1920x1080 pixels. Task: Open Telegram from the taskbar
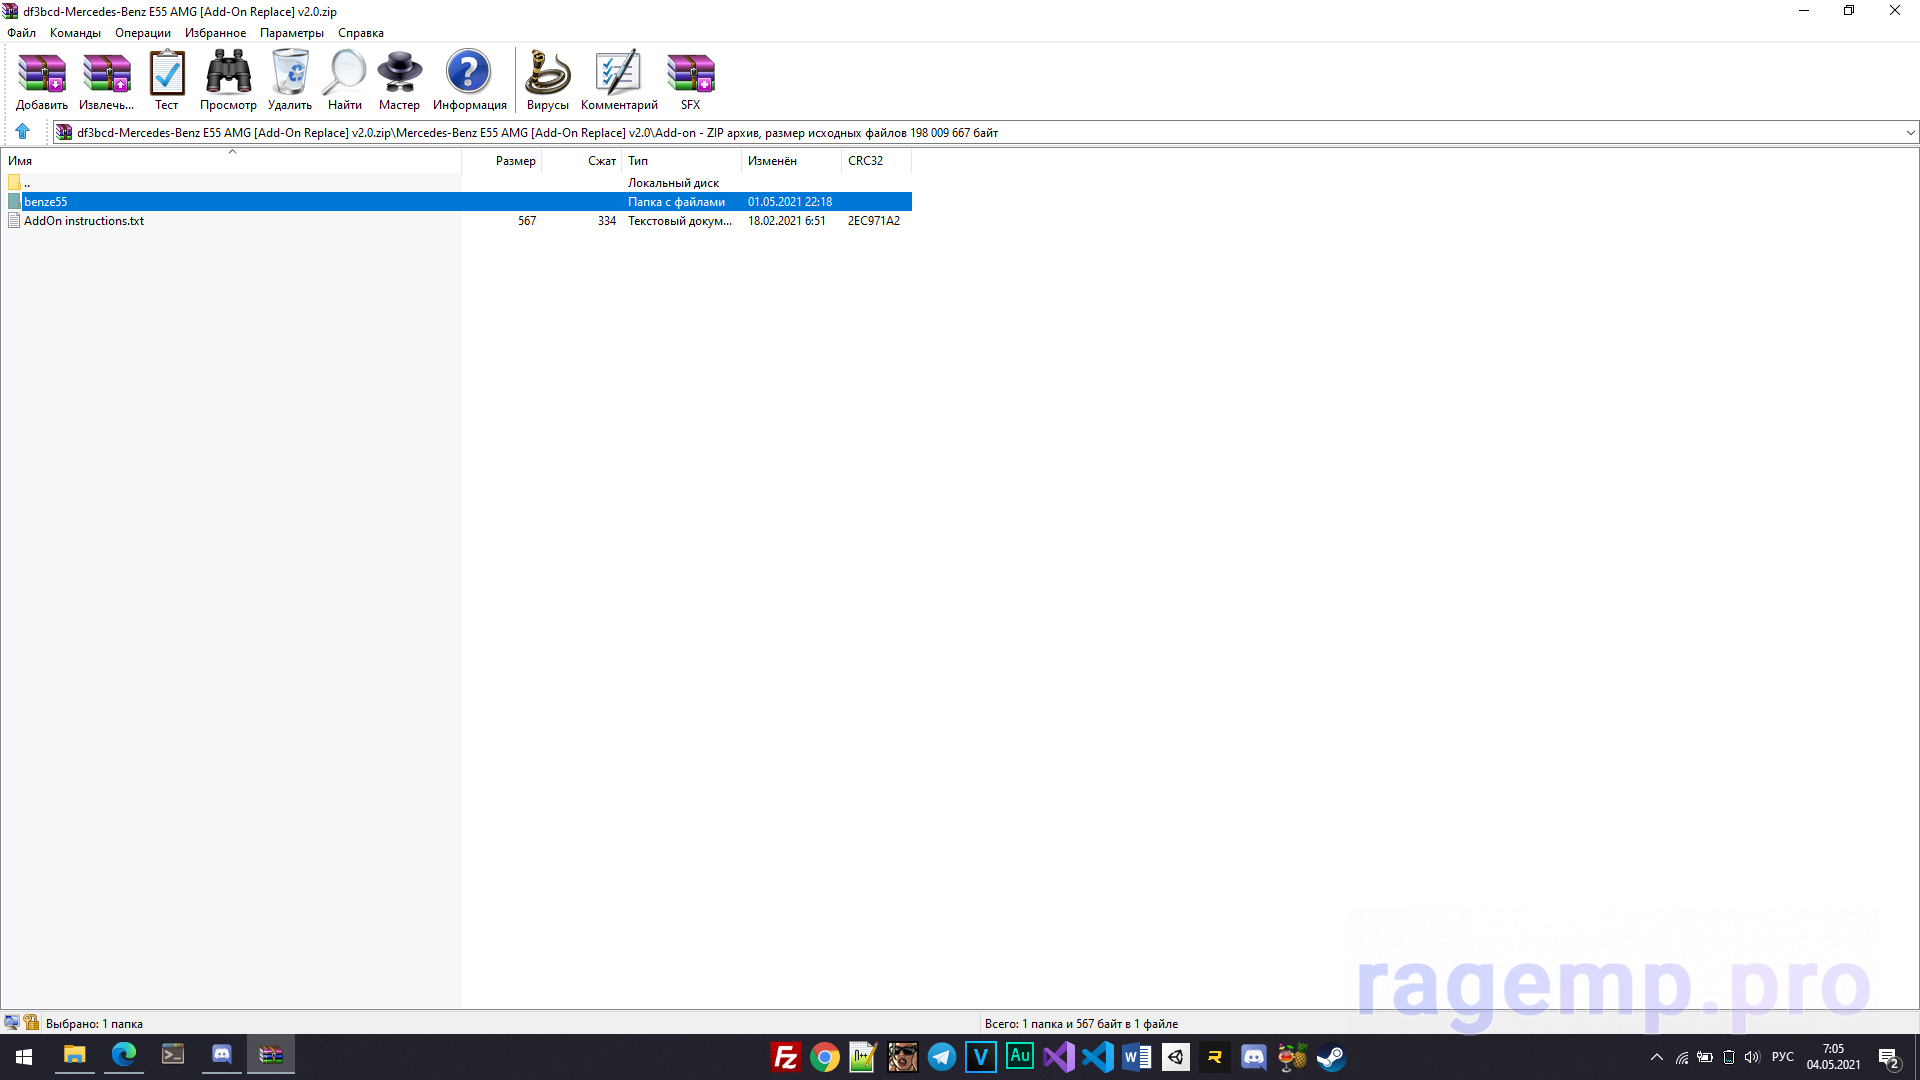coord(942,1057)
